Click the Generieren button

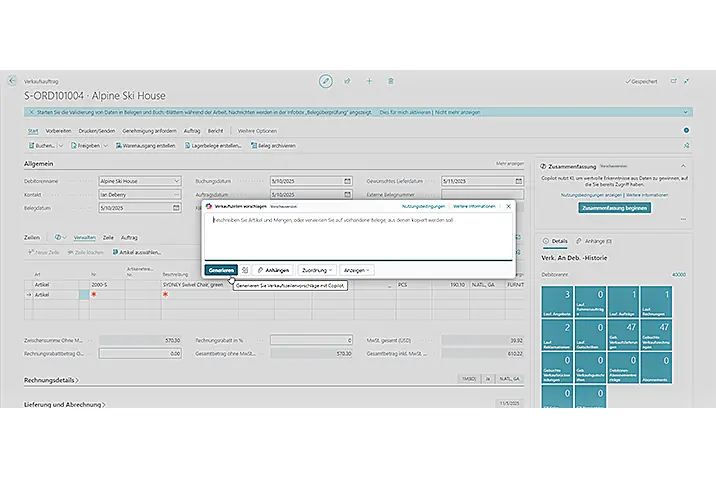pos(221,270)
